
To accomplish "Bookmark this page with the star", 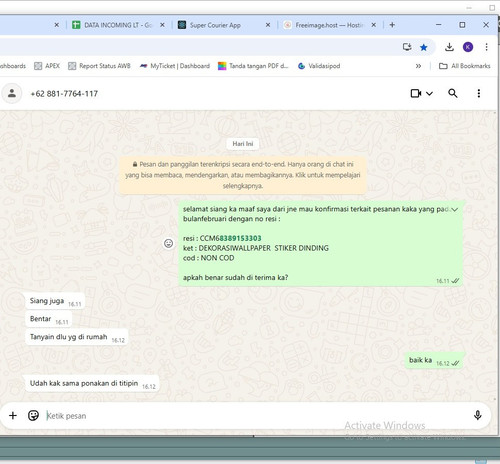I will coord(424,47).
